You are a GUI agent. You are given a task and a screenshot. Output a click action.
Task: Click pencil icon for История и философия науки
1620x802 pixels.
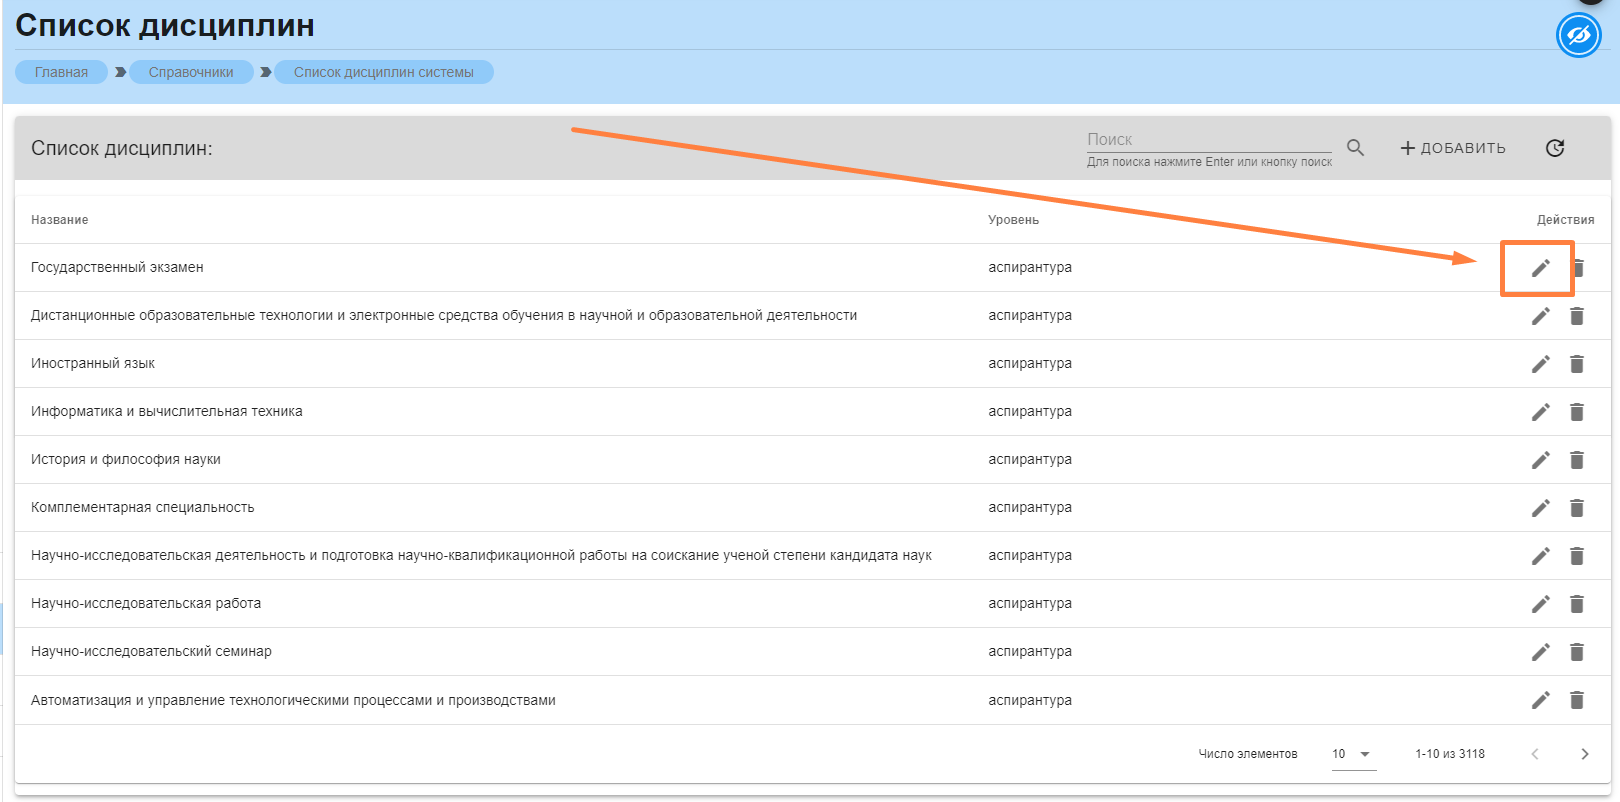tap(1540, 460)
